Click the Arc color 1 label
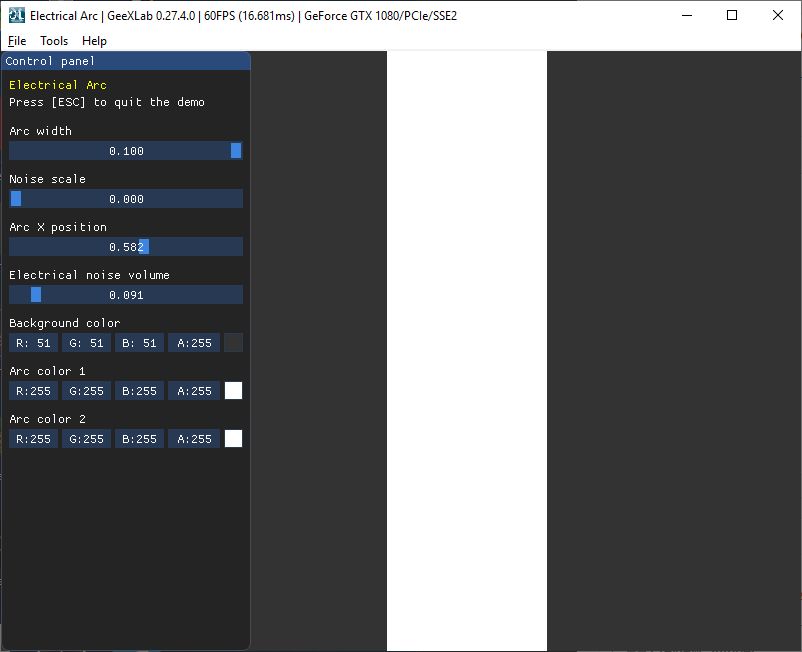 47,371
